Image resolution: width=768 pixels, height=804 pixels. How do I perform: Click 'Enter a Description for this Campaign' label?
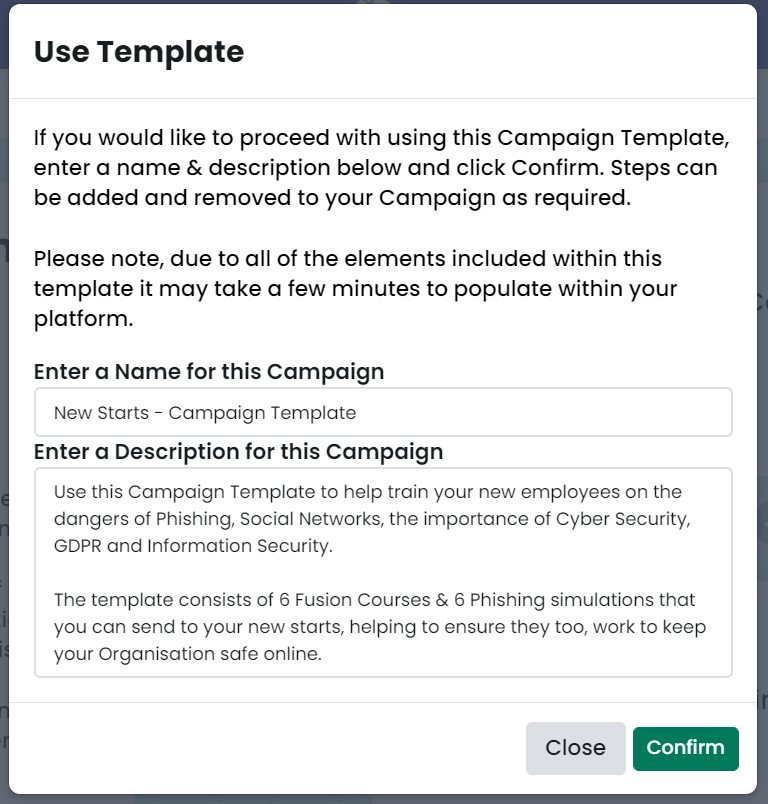coord(238,452)
